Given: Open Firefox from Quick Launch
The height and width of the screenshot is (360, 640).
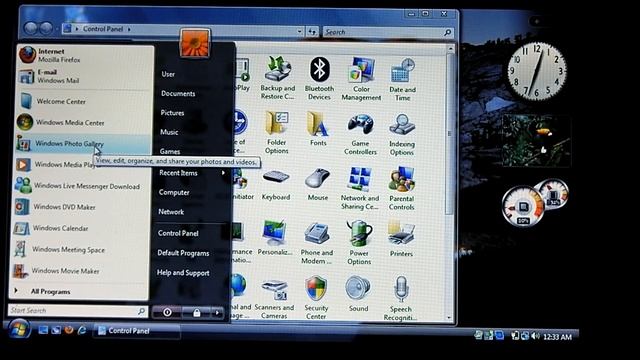Looking at the screenshot, I should [69, 329].
